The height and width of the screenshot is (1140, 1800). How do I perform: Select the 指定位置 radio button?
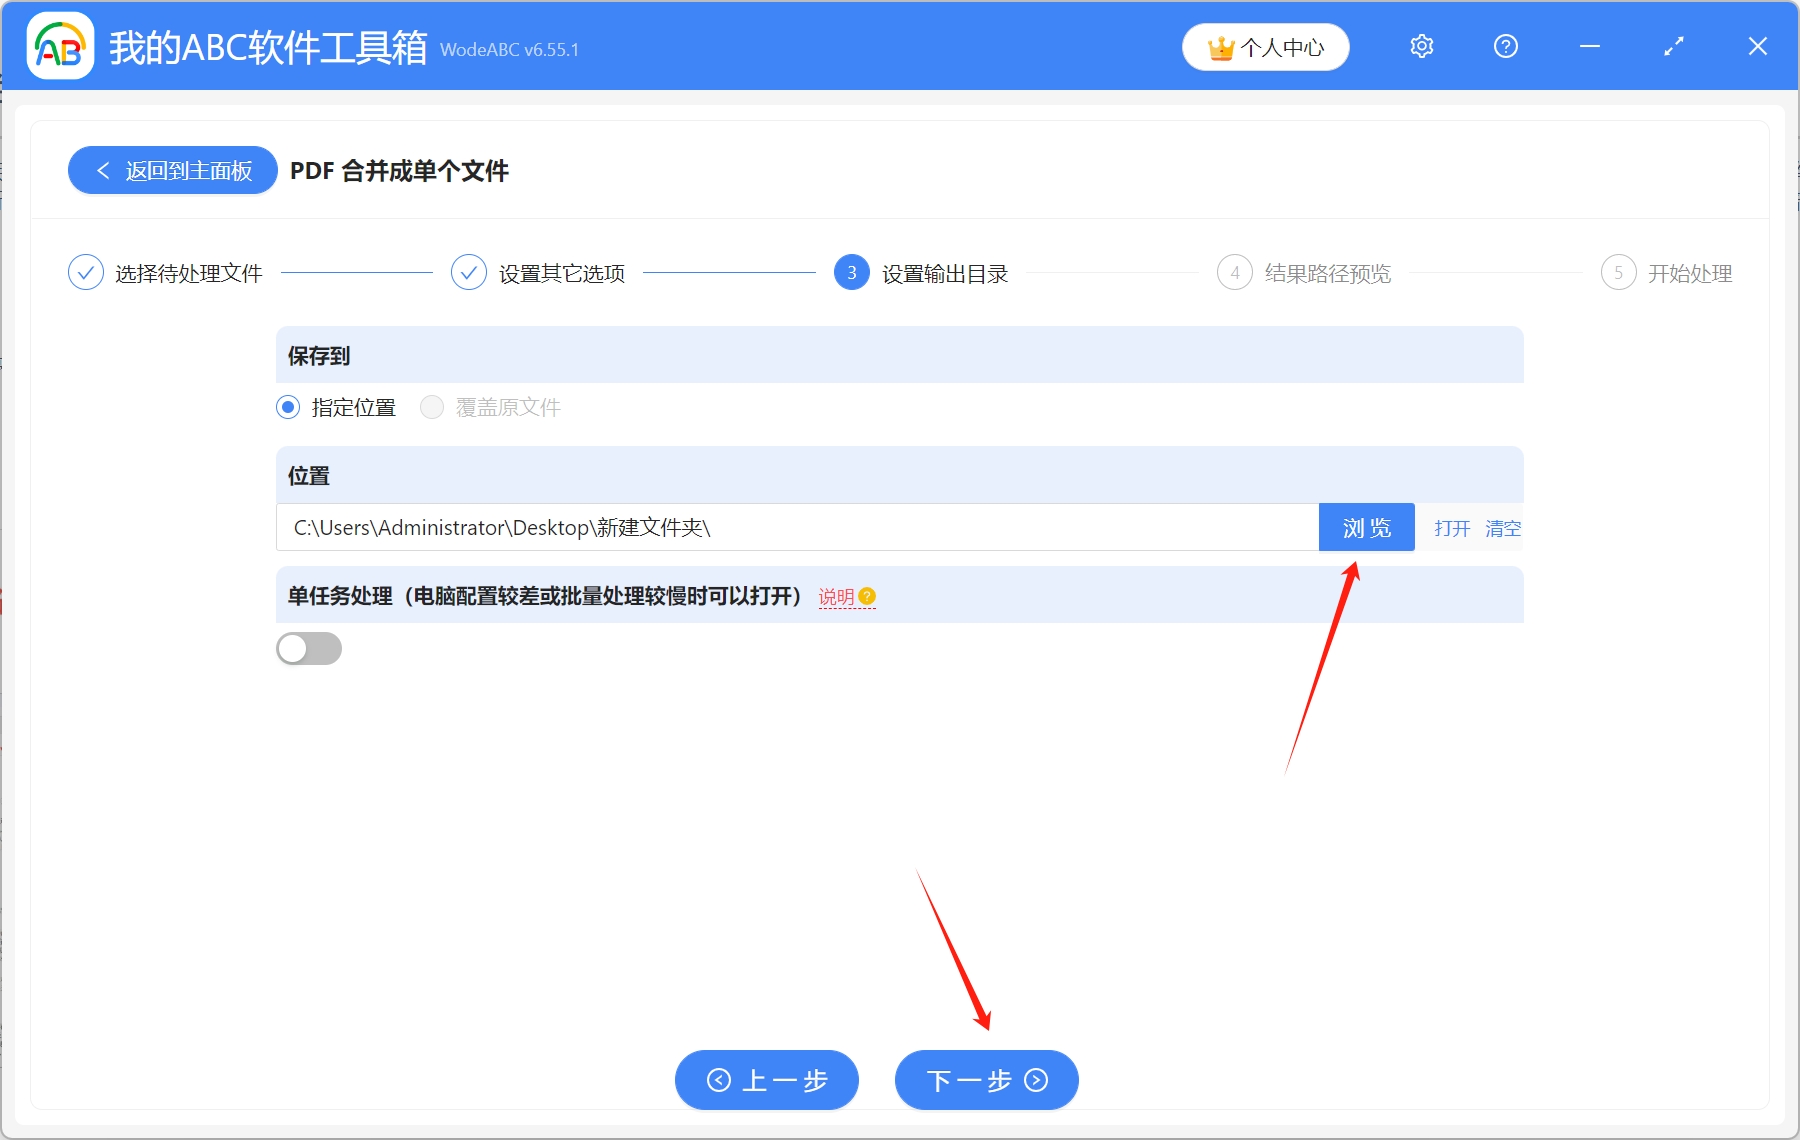tap(288, 407)
